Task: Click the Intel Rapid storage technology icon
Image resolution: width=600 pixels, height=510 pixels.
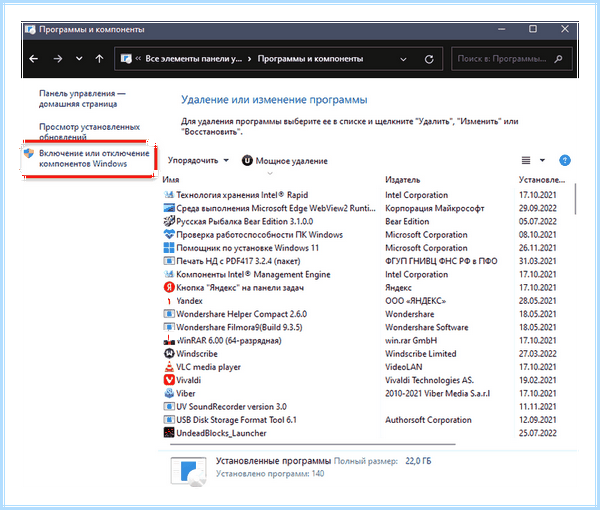Action: (169, 195)
